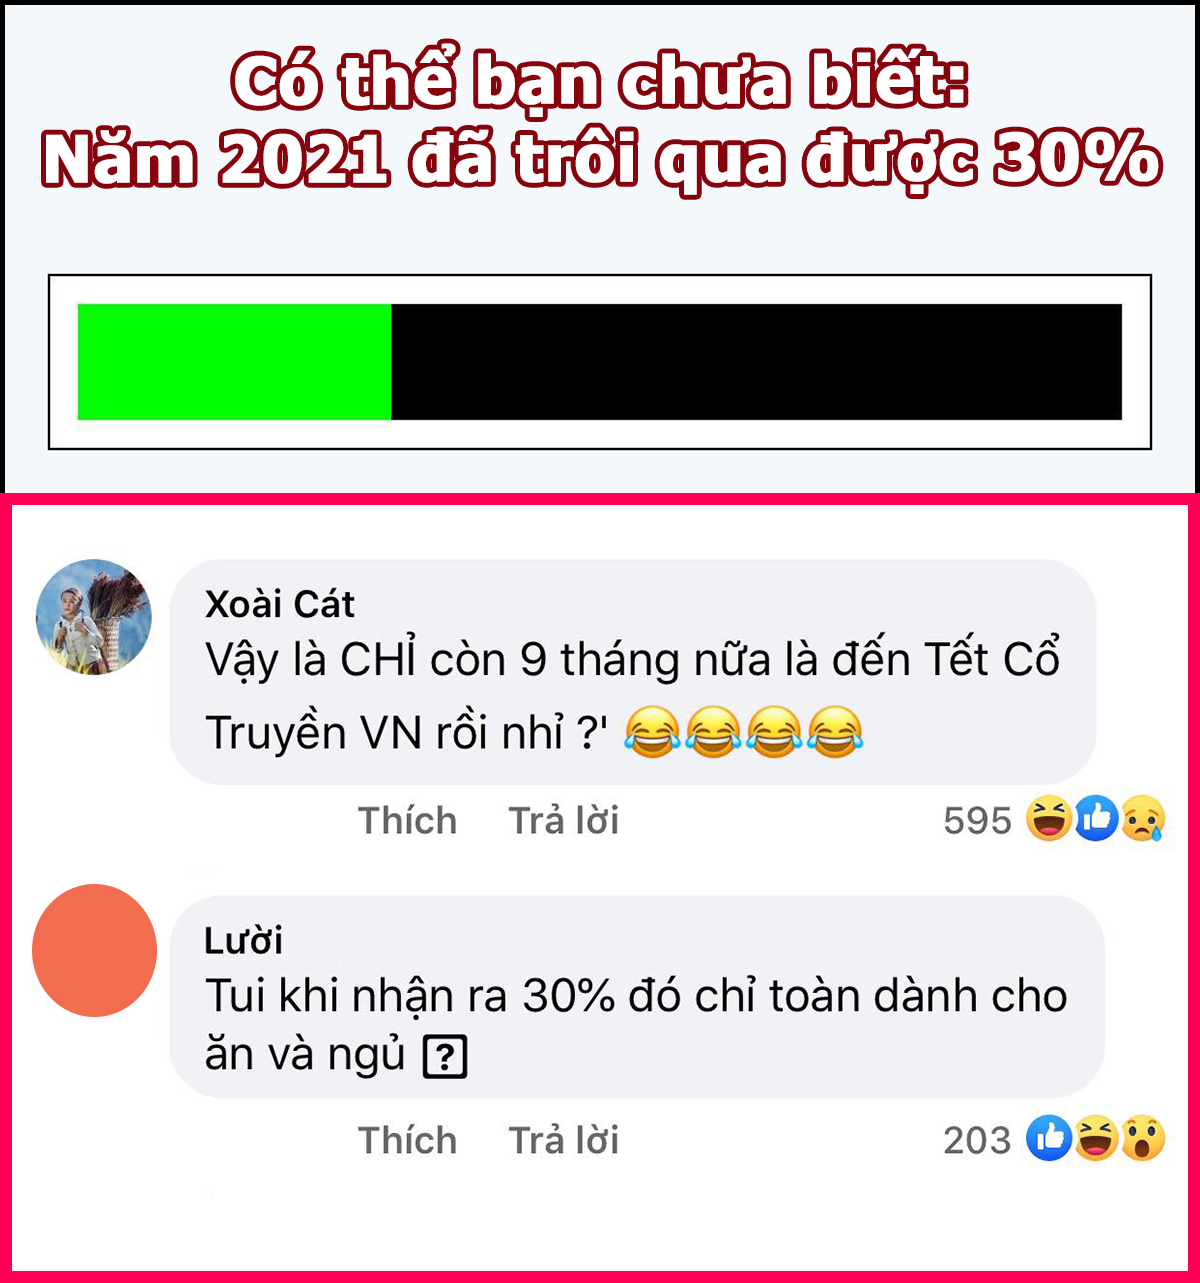Click Trả lời under Lười's comment
The image size is (1200, 1283).
(x=564, y=1140)
